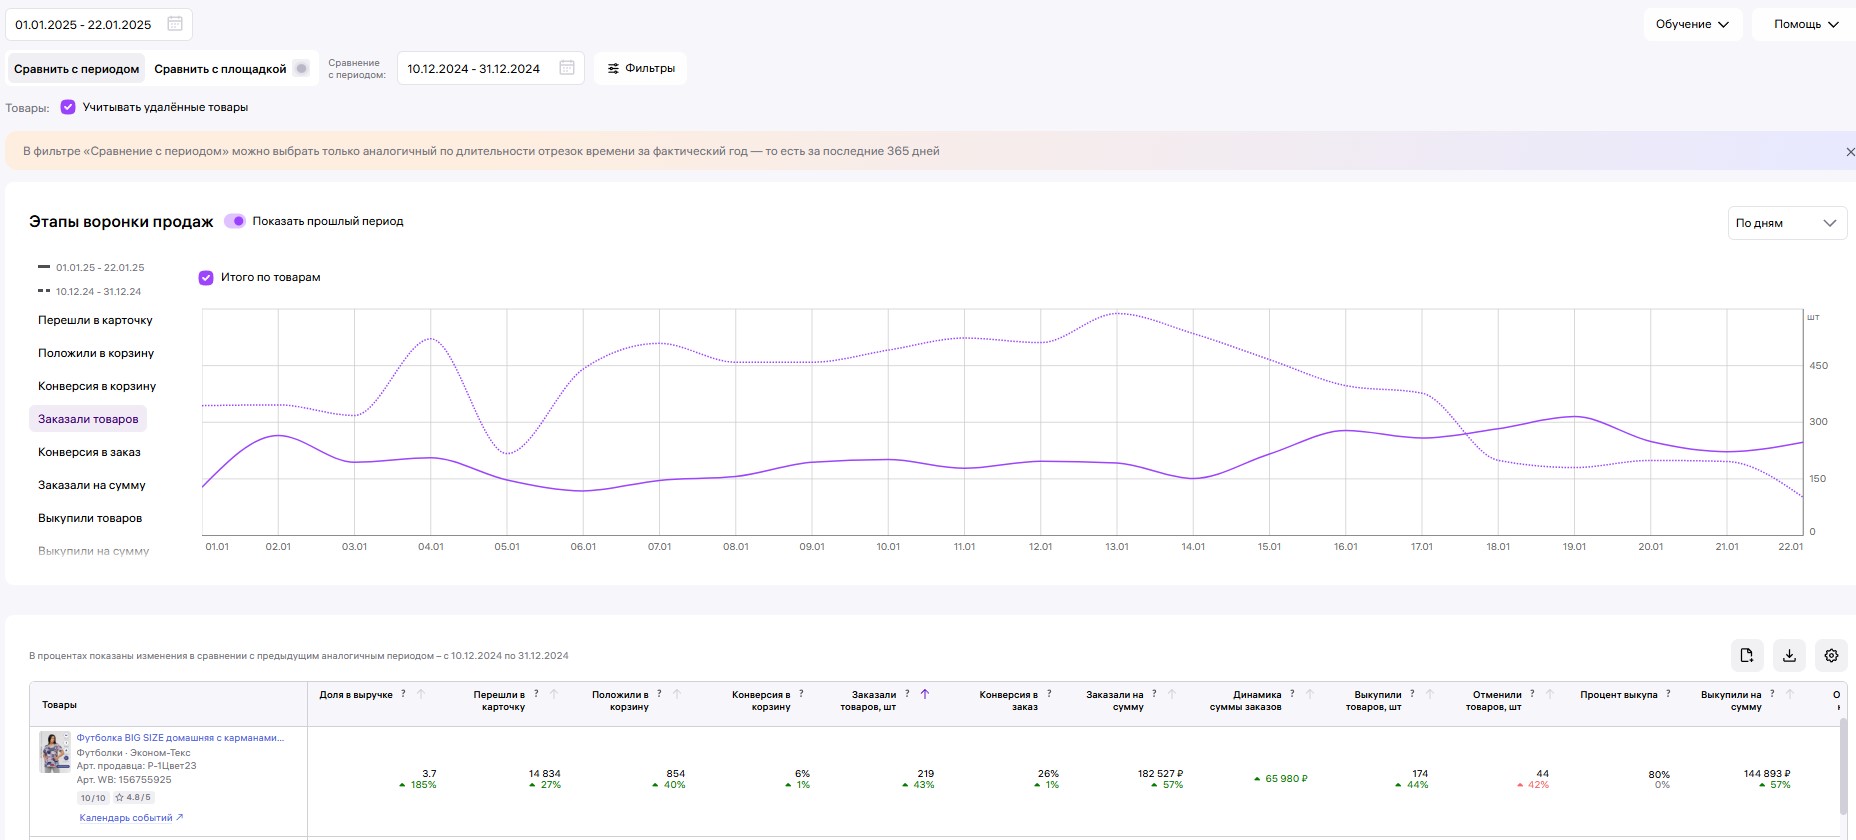Select Конверсия в заказ funnel stage
This screenshot has width=1856, height=840.
(x=89, y=452)
